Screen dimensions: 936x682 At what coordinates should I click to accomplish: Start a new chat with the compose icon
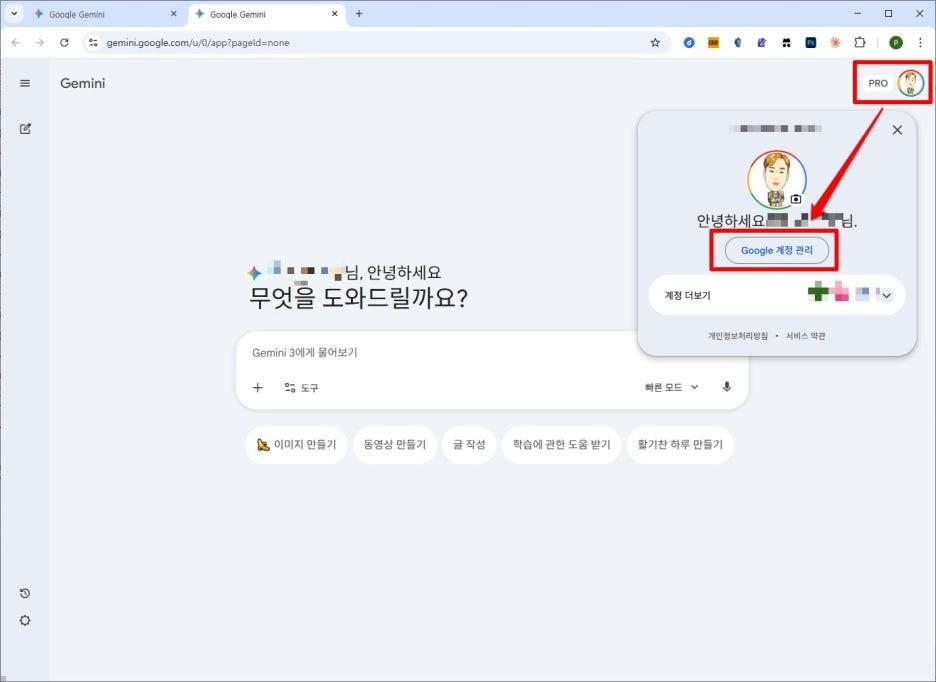point(25,128)
